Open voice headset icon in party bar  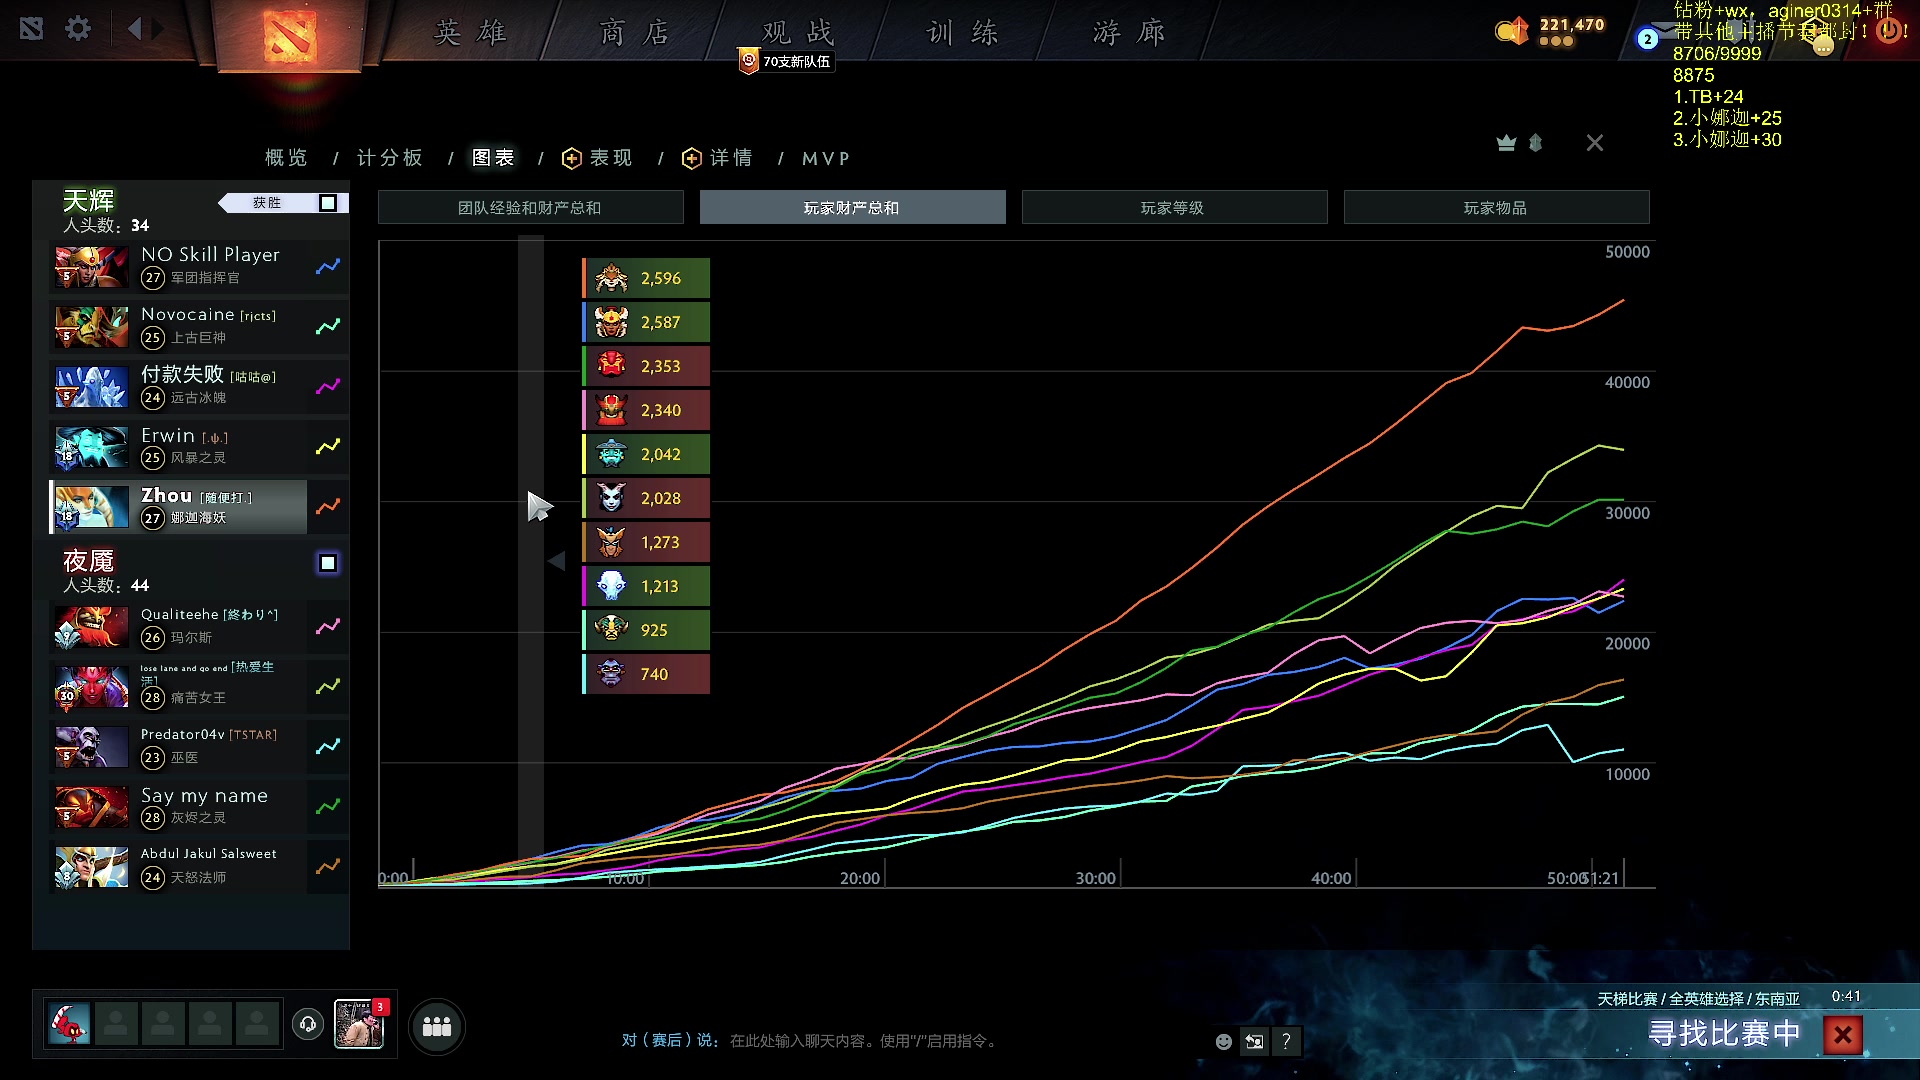click(x=308, y=1024)
